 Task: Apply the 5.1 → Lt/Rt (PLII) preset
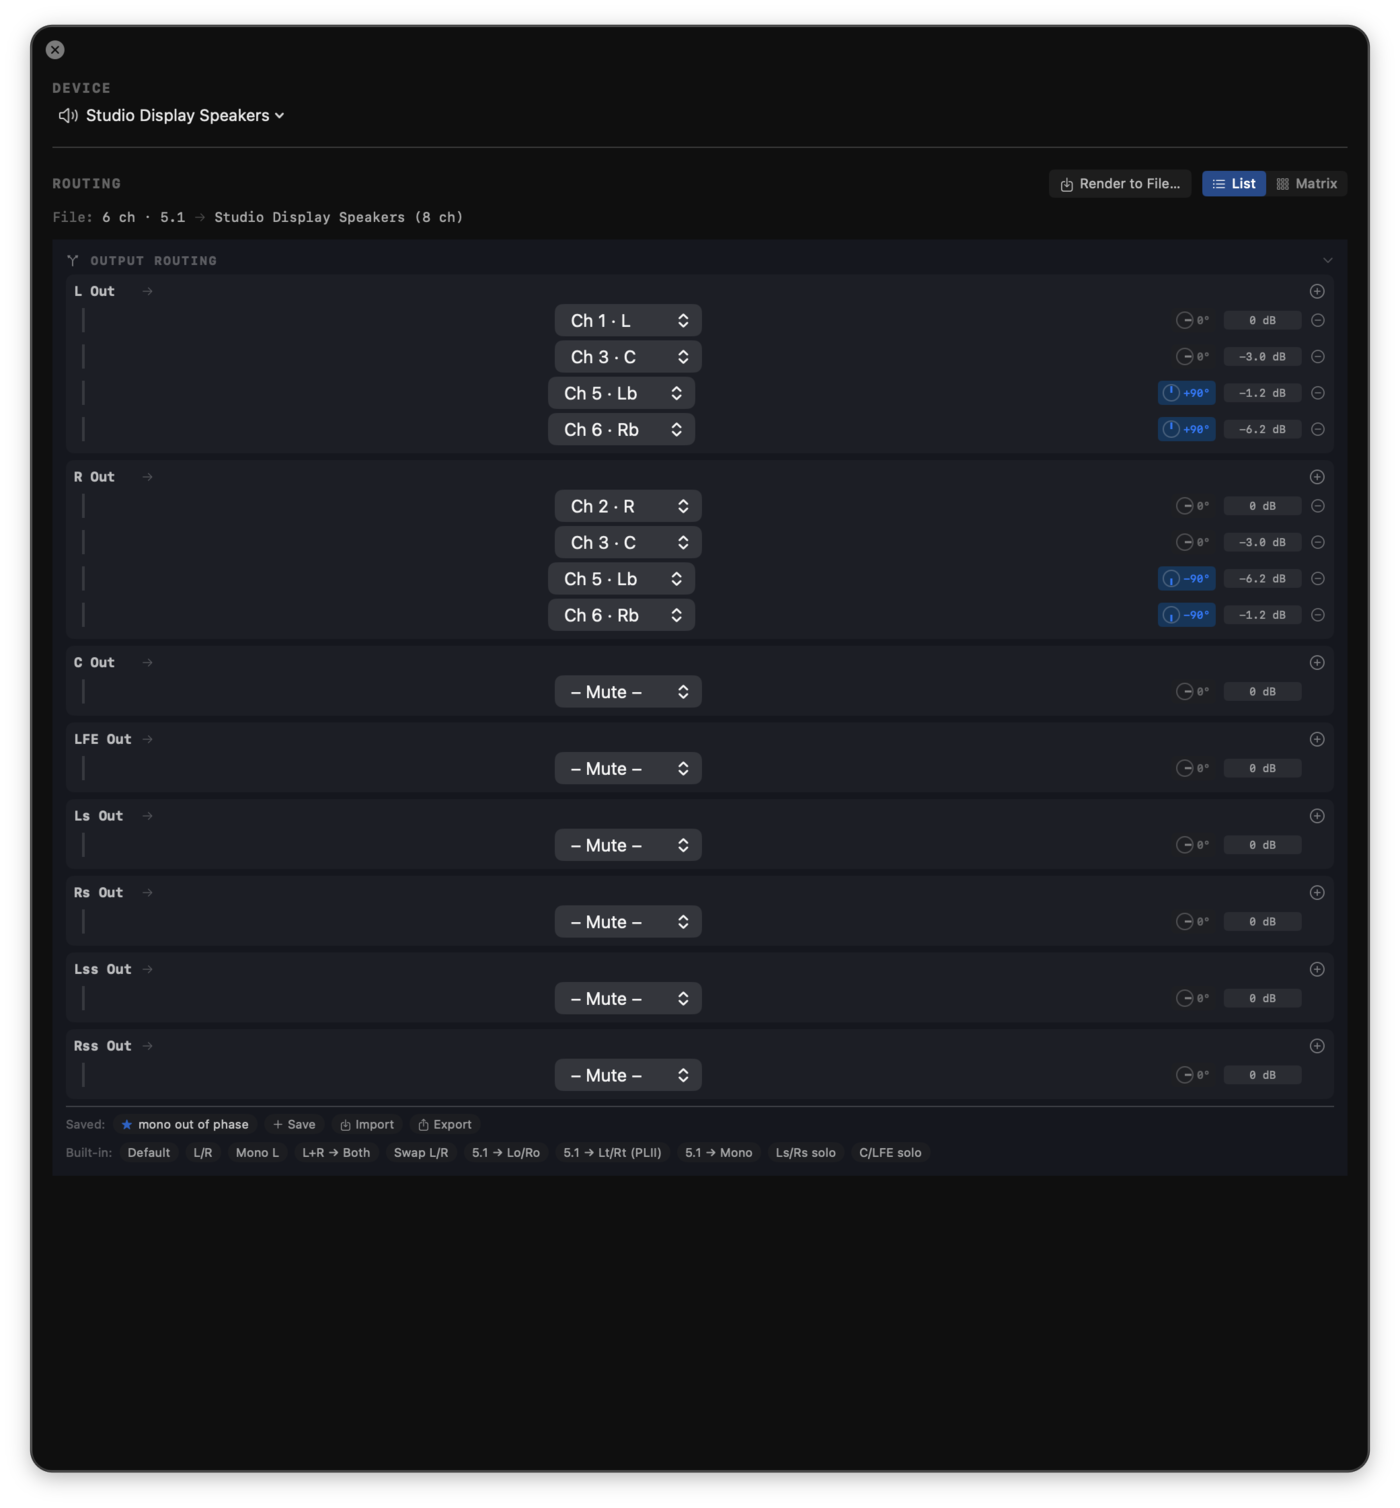point(612,1153)
